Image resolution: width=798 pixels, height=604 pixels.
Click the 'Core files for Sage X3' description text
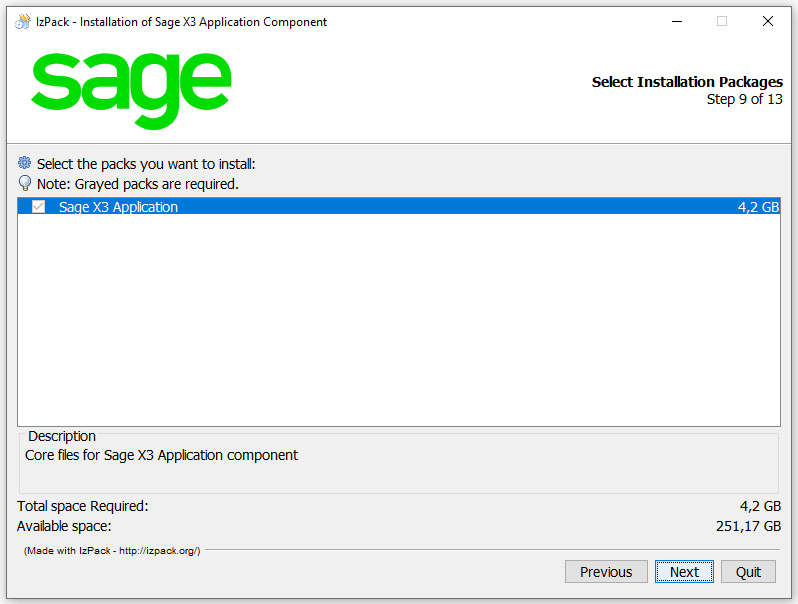pos(161,455)
